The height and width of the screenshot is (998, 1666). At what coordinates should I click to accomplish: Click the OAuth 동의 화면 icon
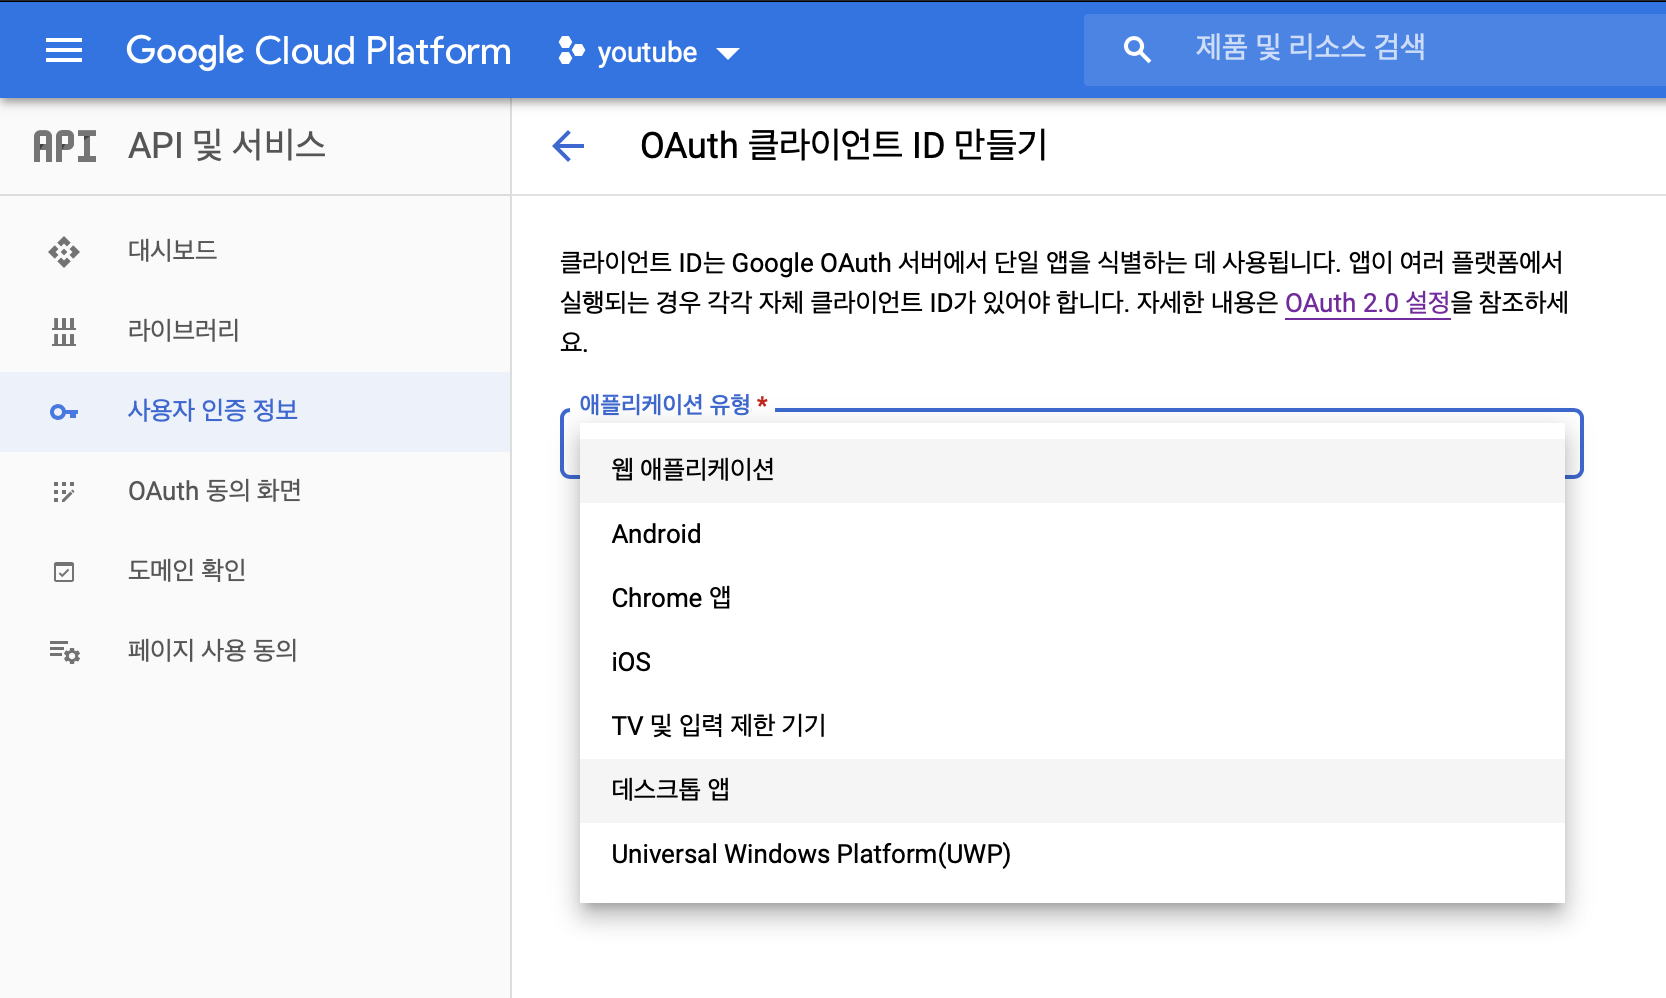coord(64,491)
